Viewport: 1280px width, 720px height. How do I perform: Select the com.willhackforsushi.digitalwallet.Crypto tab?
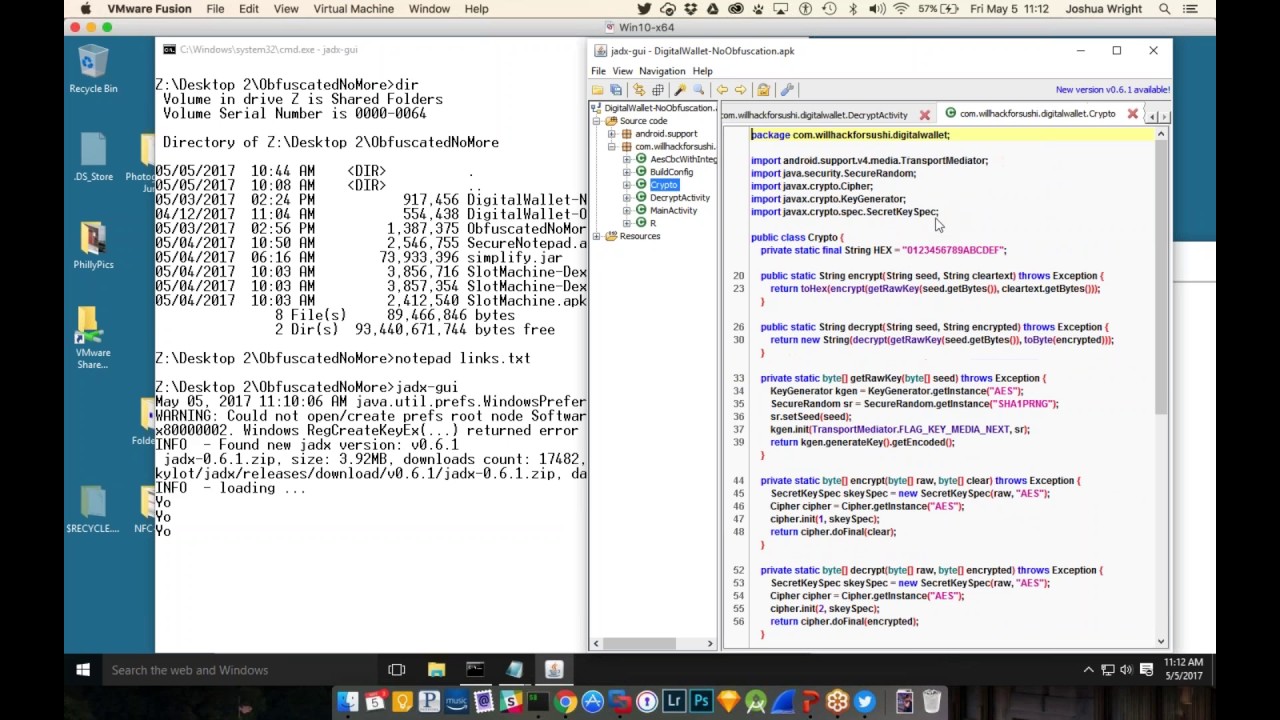1037,114
